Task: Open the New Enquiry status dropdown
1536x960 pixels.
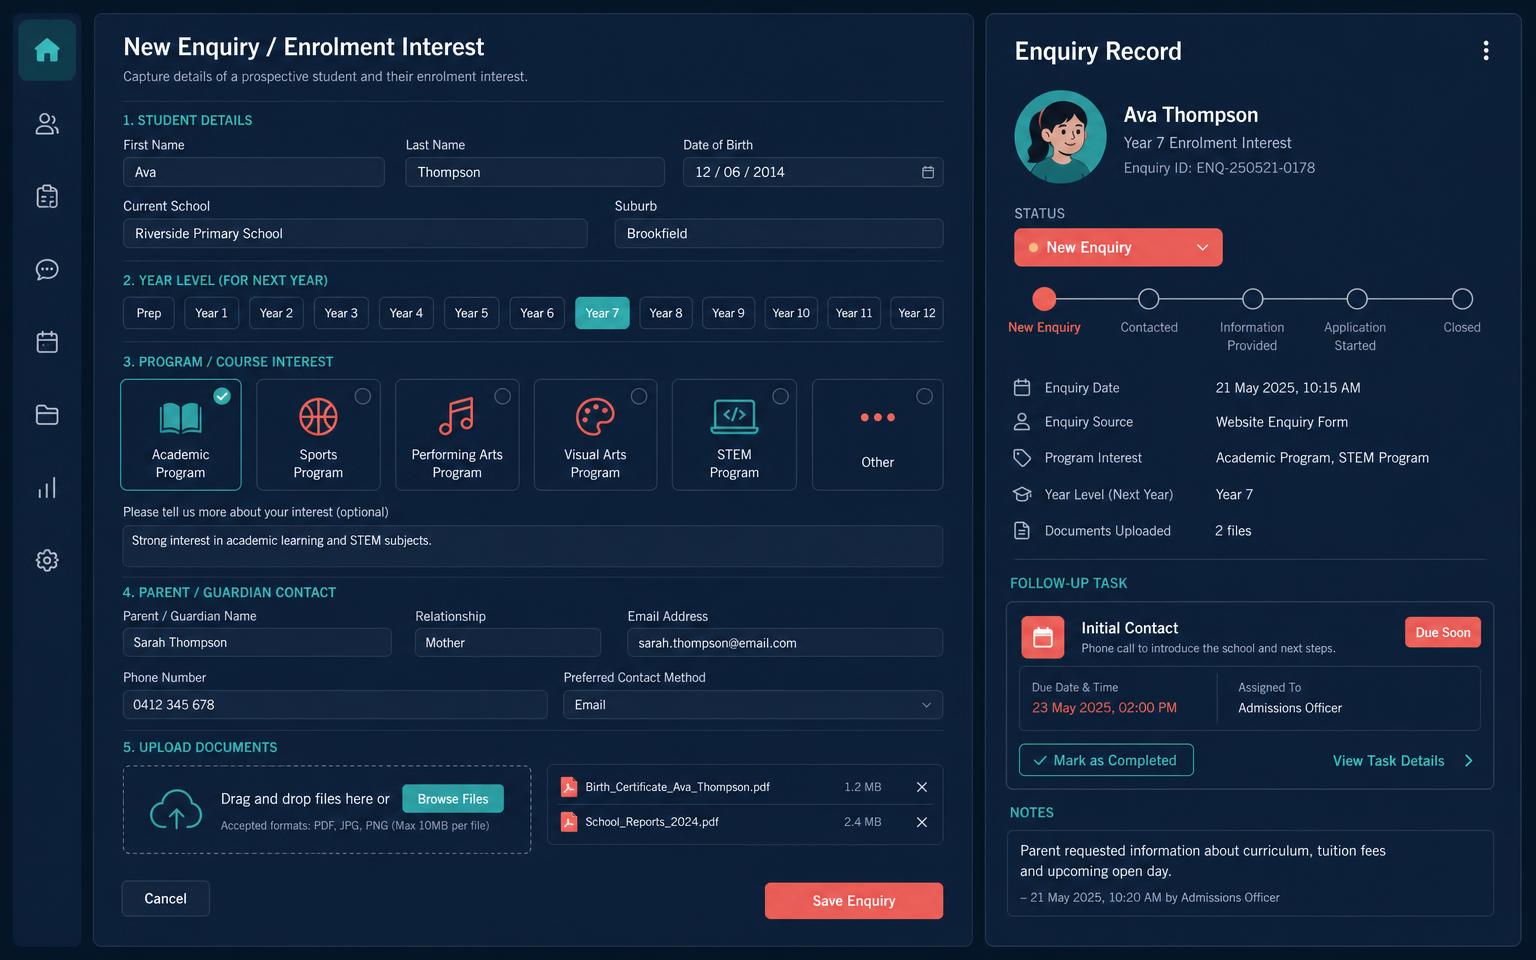Action: [1118, 248]
